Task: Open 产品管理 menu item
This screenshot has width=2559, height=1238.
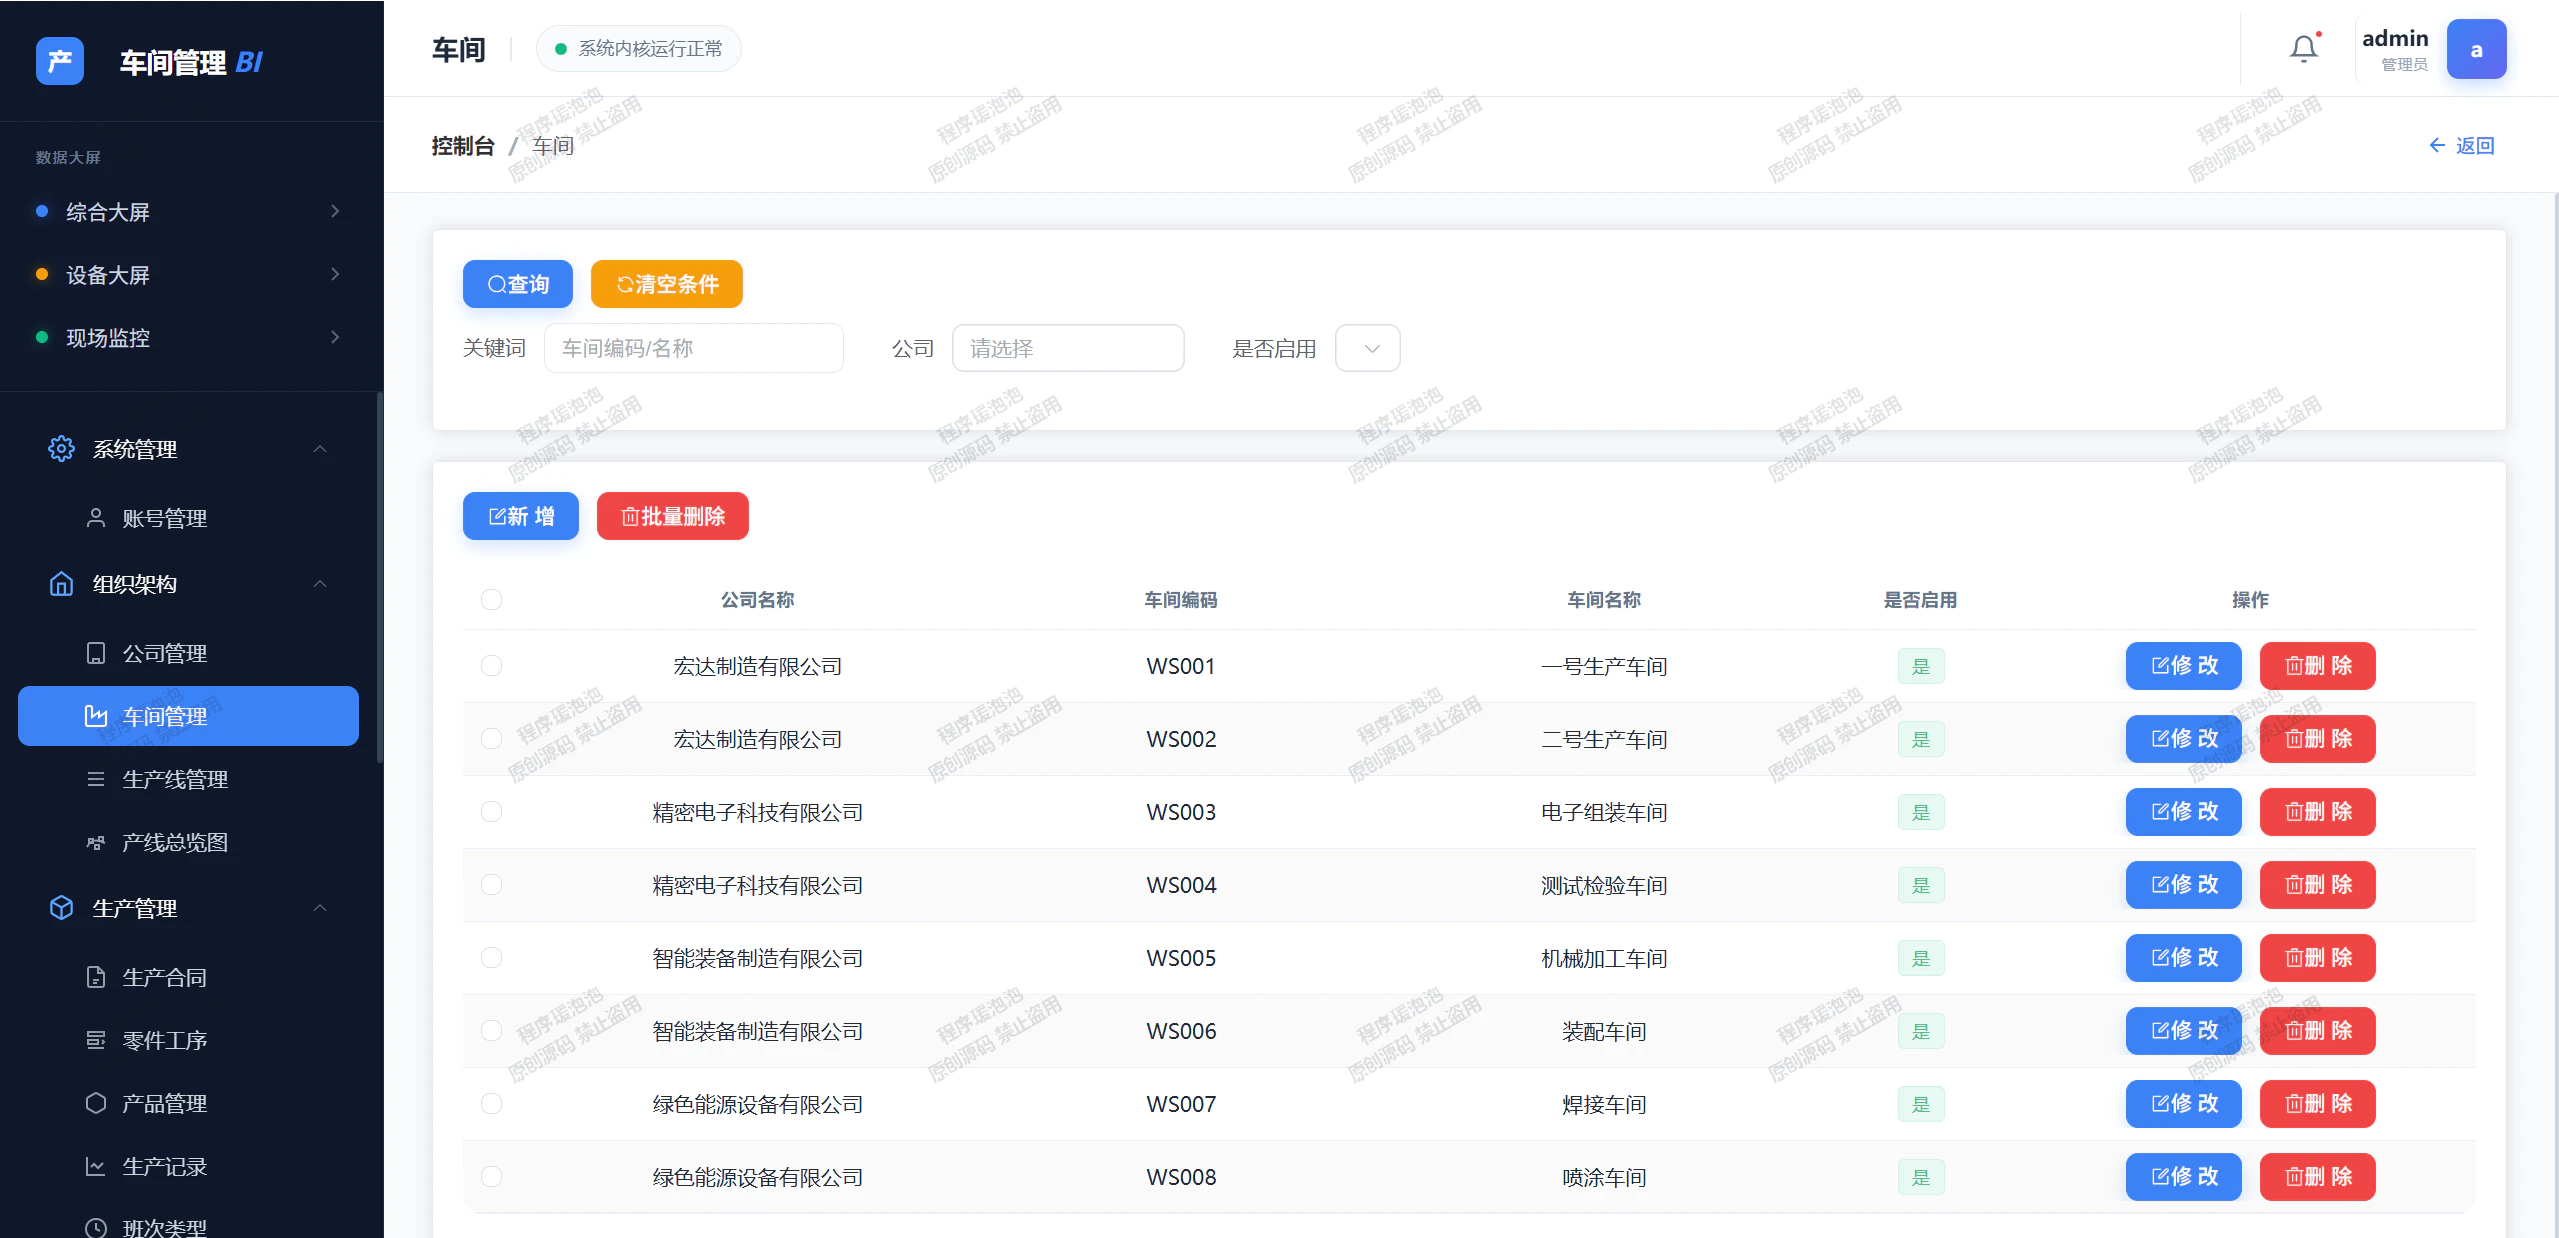Action: (188, 1103)
